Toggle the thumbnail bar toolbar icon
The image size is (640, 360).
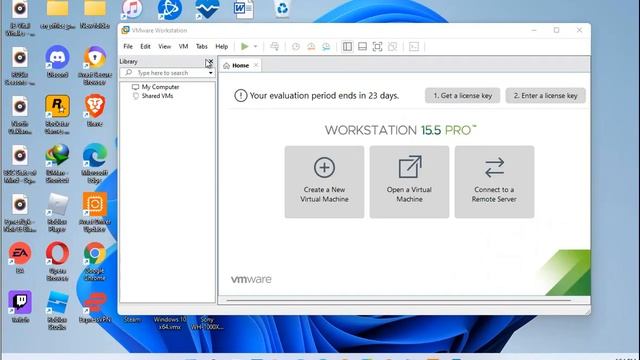tap(362, 47)
